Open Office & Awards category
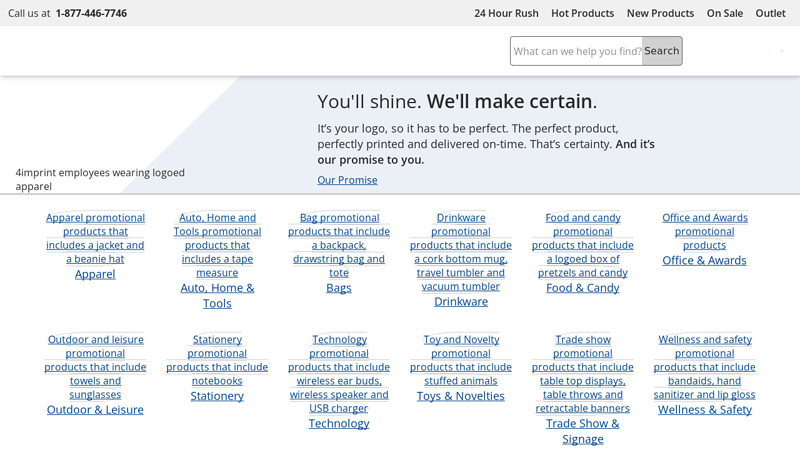The width and height of the screenshot is (800, 450). [704, 260]
